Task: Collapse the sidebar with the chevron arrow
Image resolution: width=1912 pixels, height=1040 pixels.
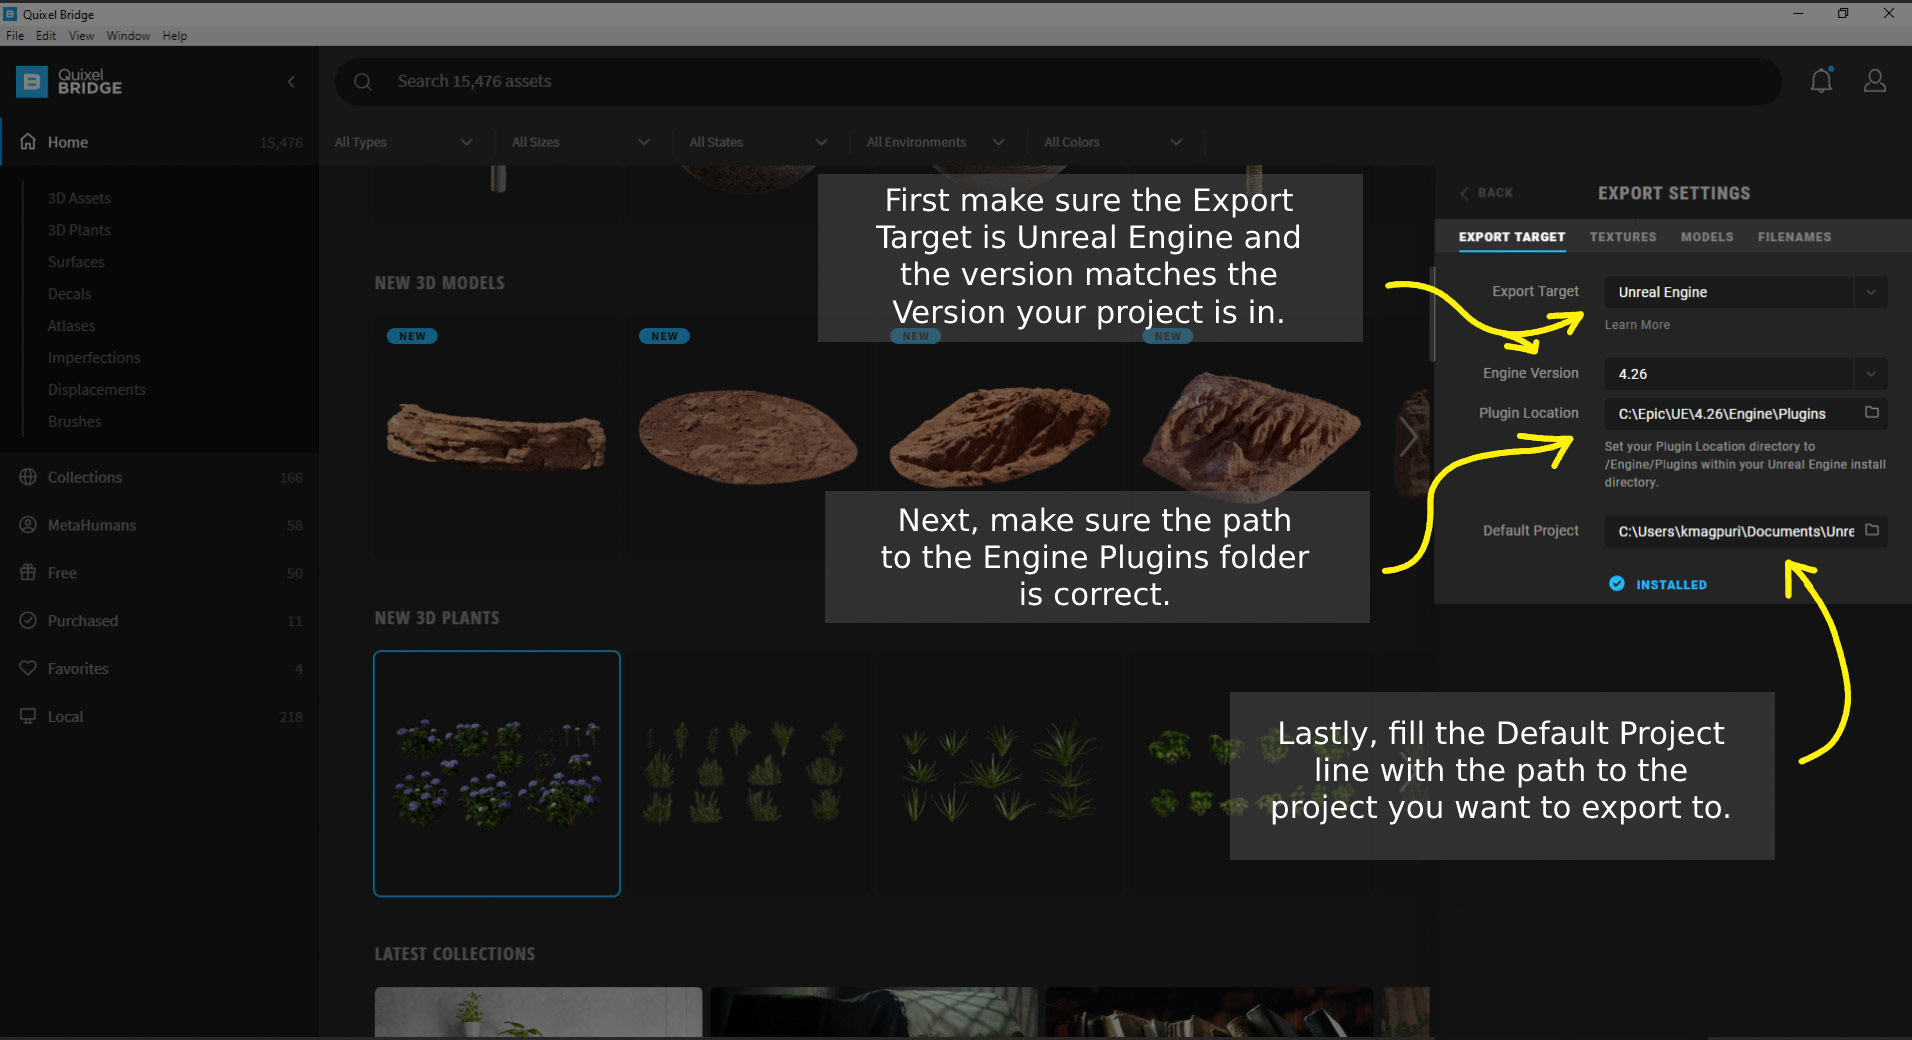Action: 291,82
